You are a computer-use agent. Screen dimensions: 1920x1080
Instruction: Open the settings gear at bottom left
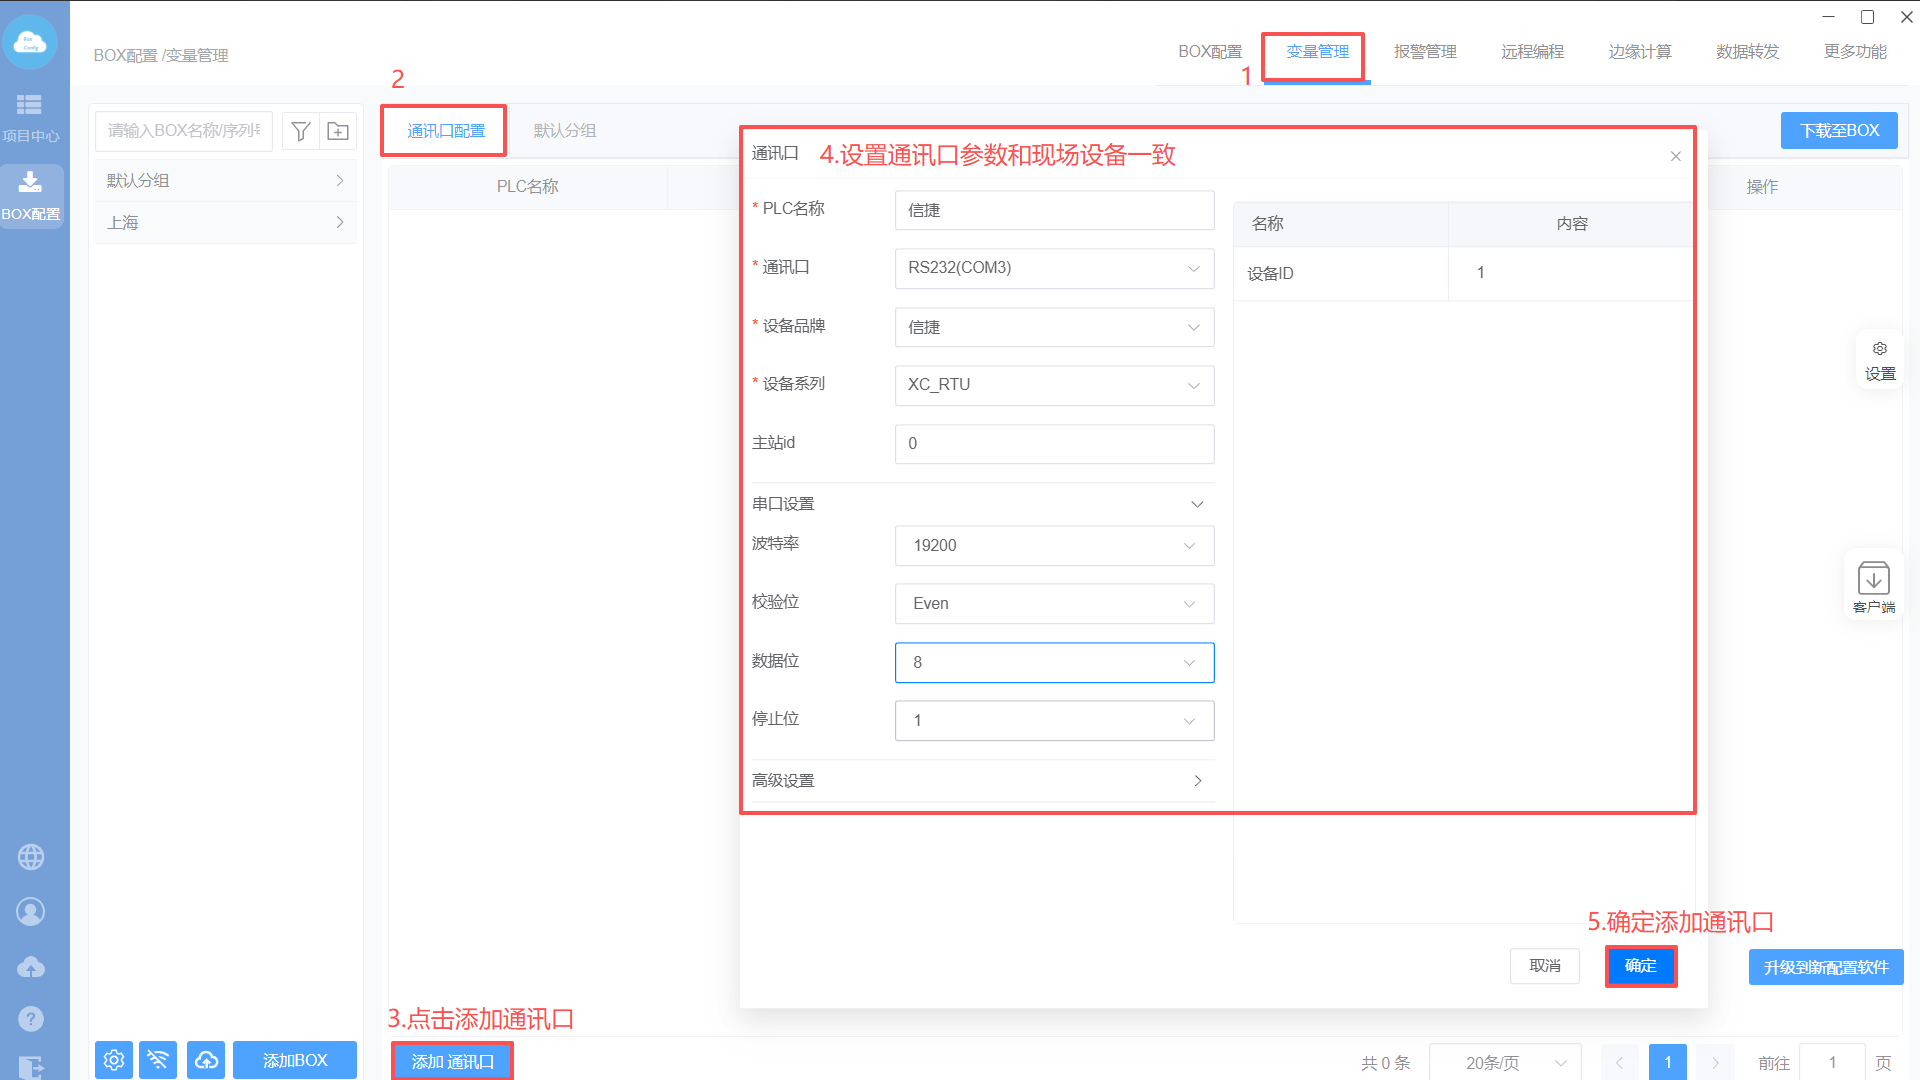click(x=114, y=1060)
